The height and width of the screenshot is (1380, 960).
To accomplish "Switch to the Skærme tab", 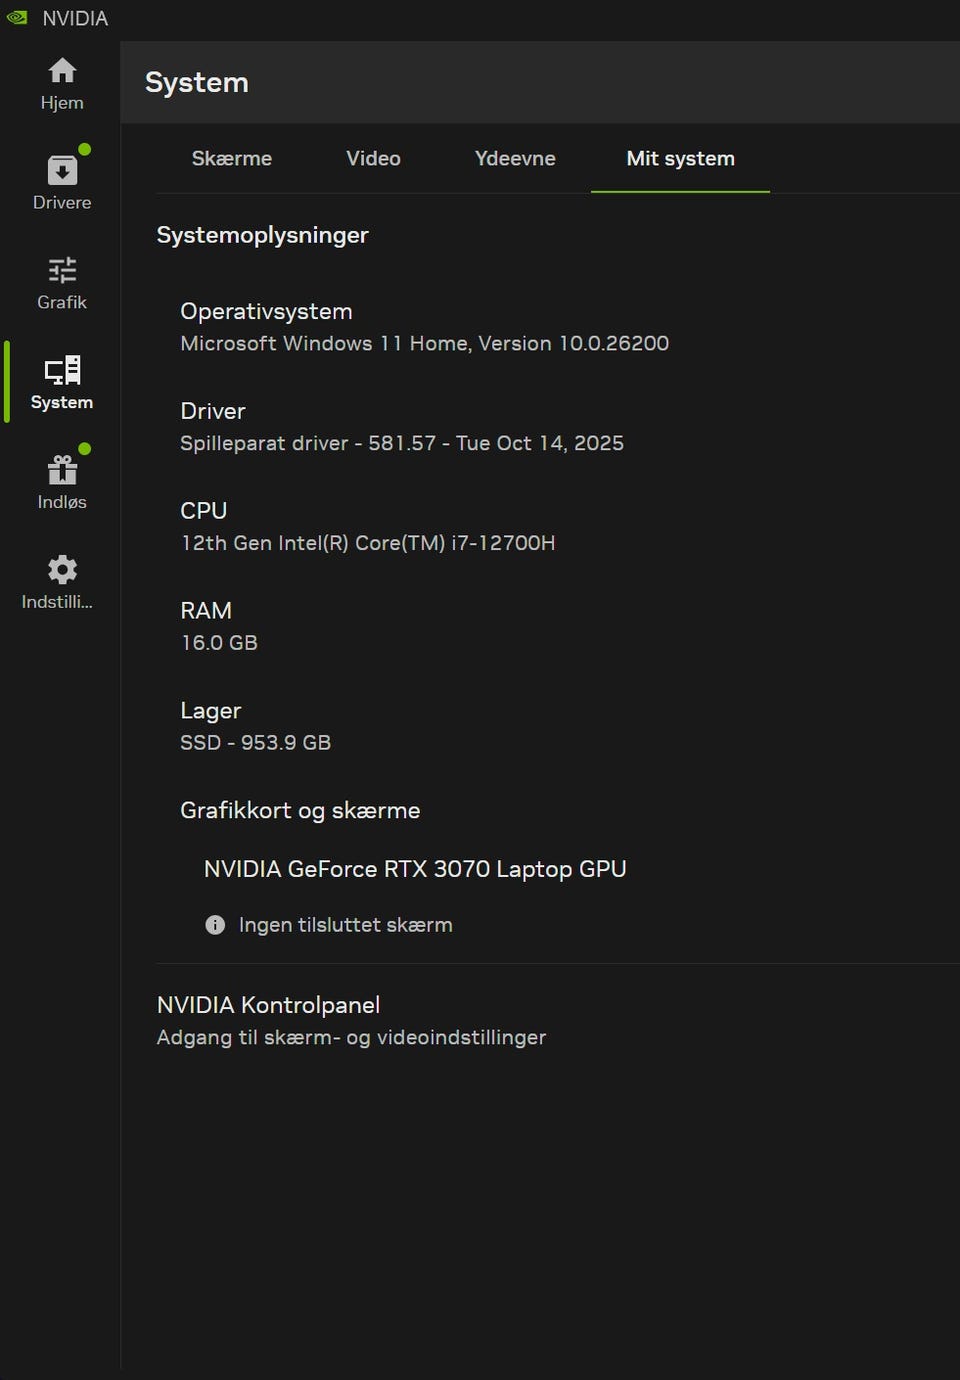I will pyautogui.click(x=232, y=159).
